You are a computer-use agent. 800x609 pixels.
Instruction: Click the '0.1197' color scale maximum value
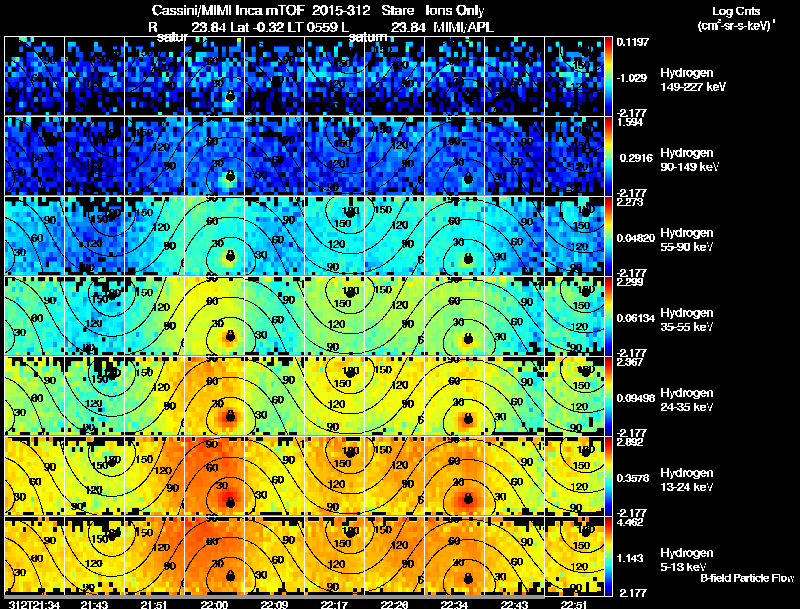(633, 42)
